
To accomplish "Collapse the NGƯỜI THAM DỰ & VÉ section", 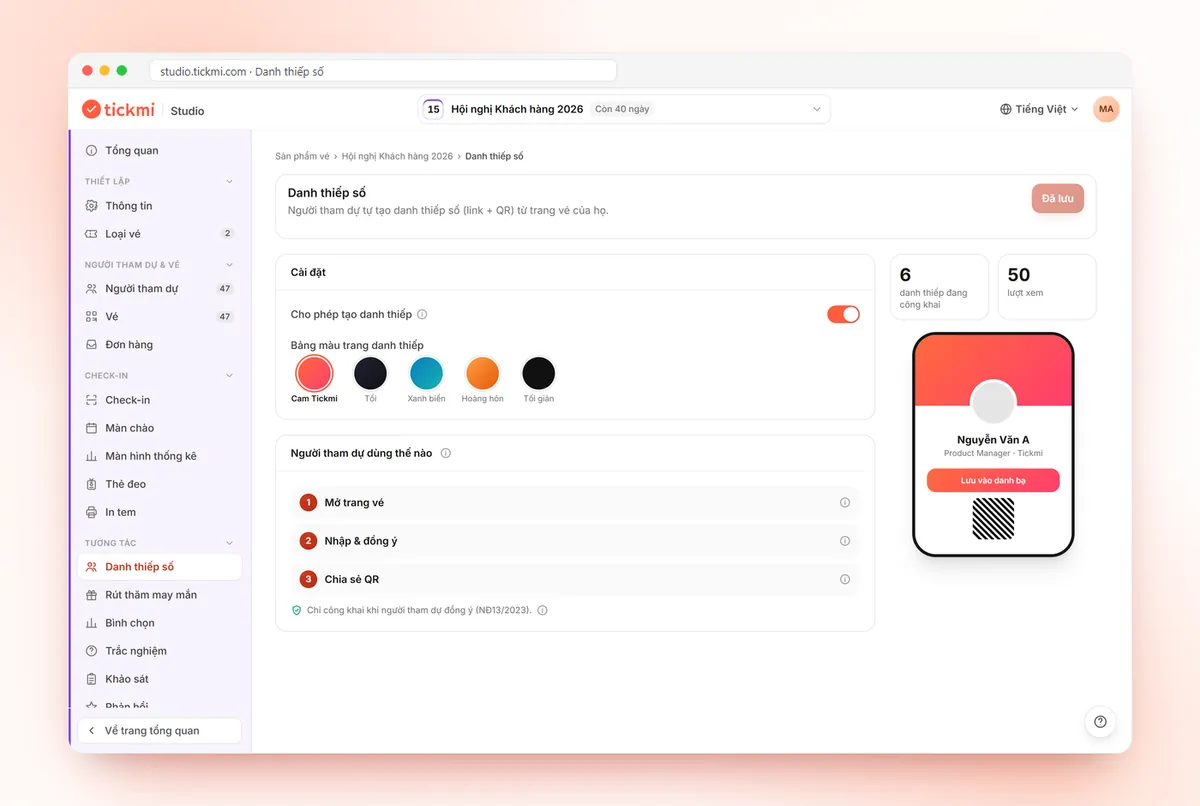I will click(229, 265).
